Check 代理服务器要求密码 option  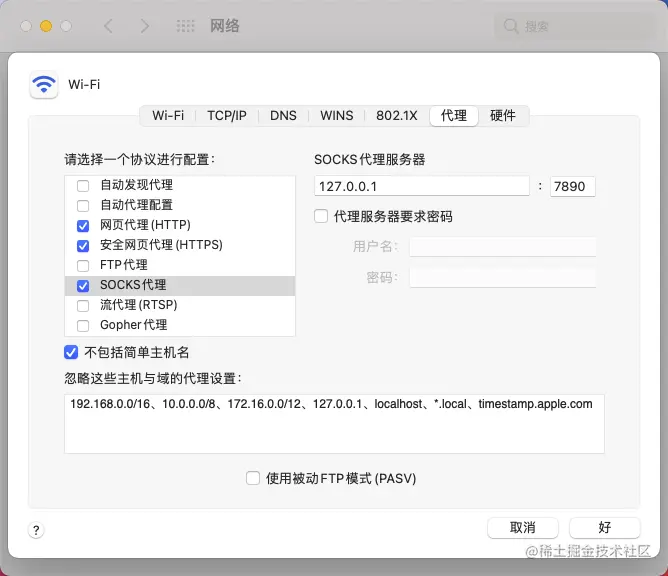pos(321,216)
